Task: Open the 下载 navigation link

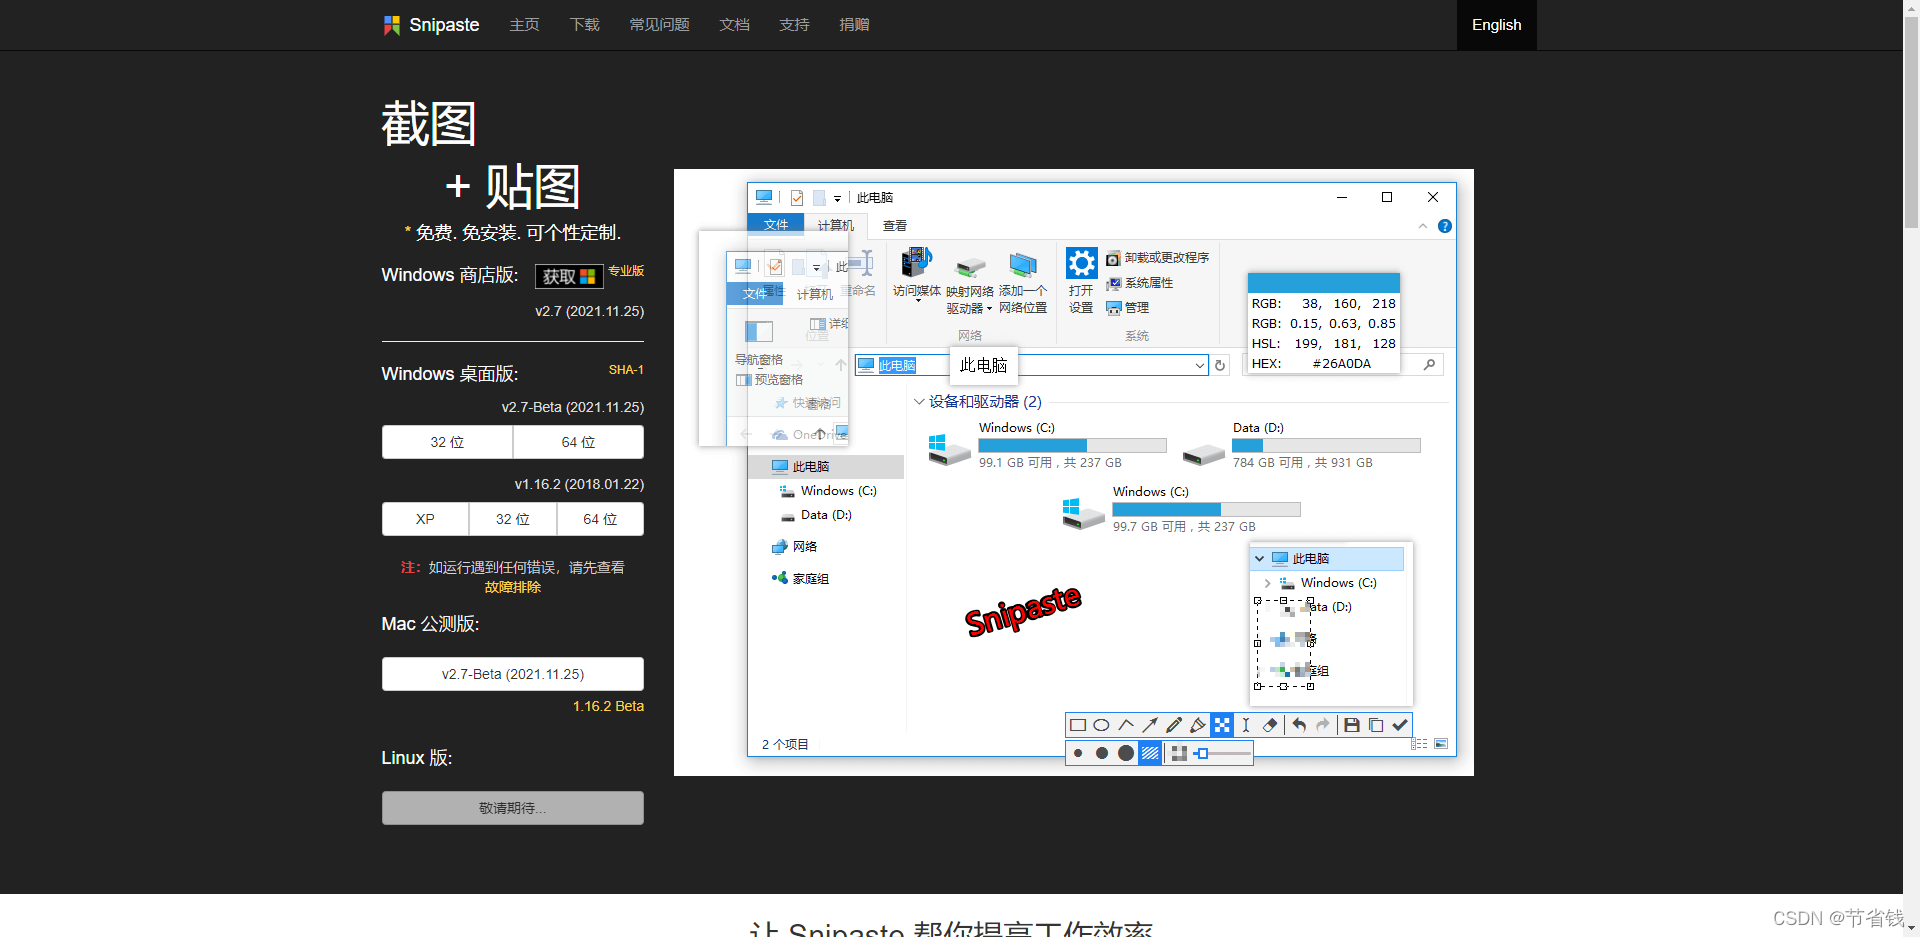Action: tap(585, 25)
